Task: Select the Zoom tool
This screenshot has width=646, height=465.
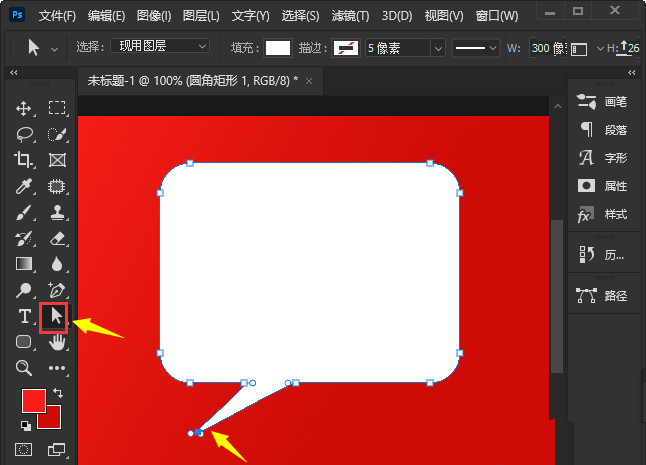Action: coord(23,368)
